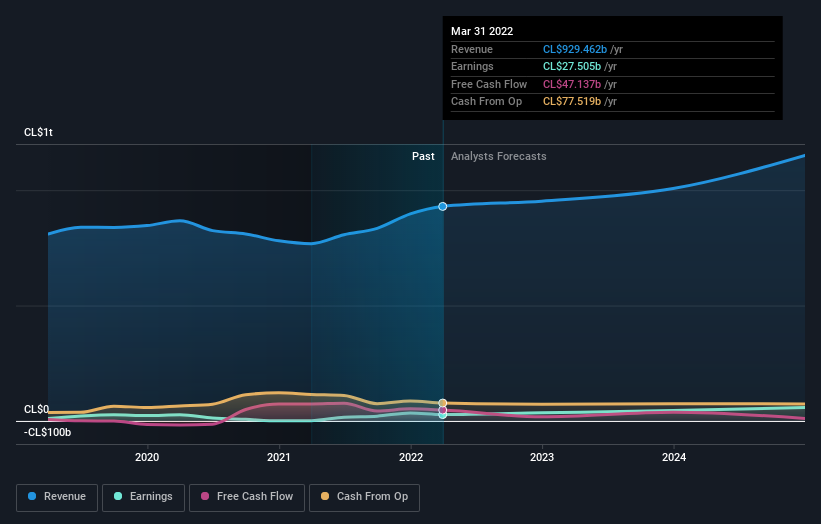Select the 2024 axis label
Viewport: 821px width, 524px height.
[674, 457]
